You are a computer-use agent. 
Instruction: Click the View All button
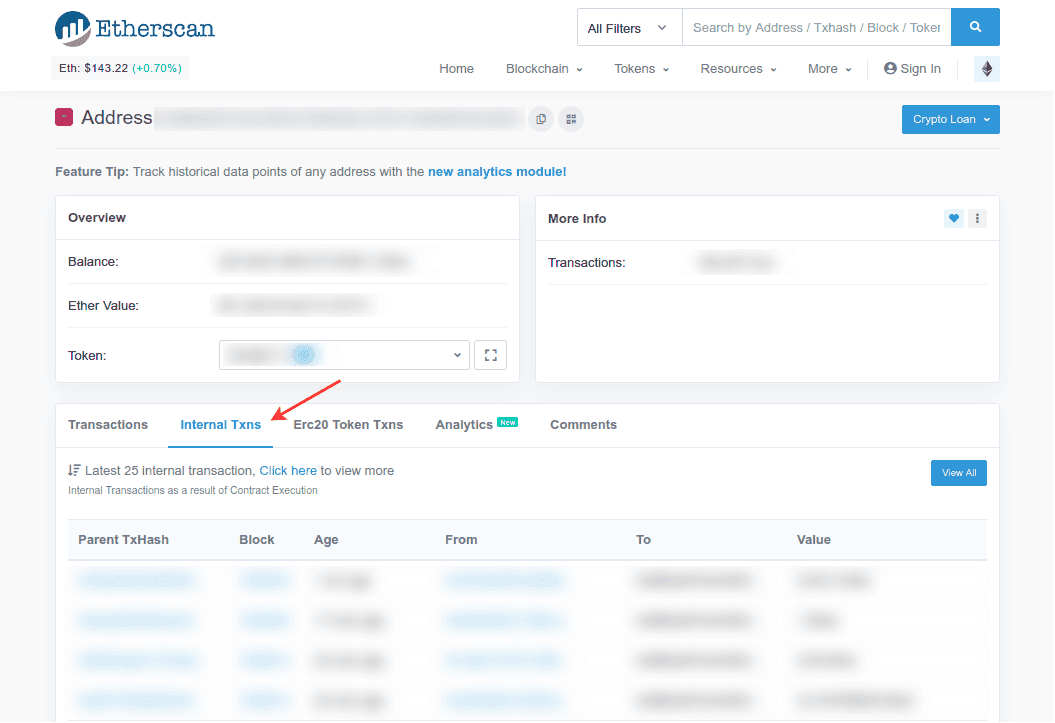[959, 473]
